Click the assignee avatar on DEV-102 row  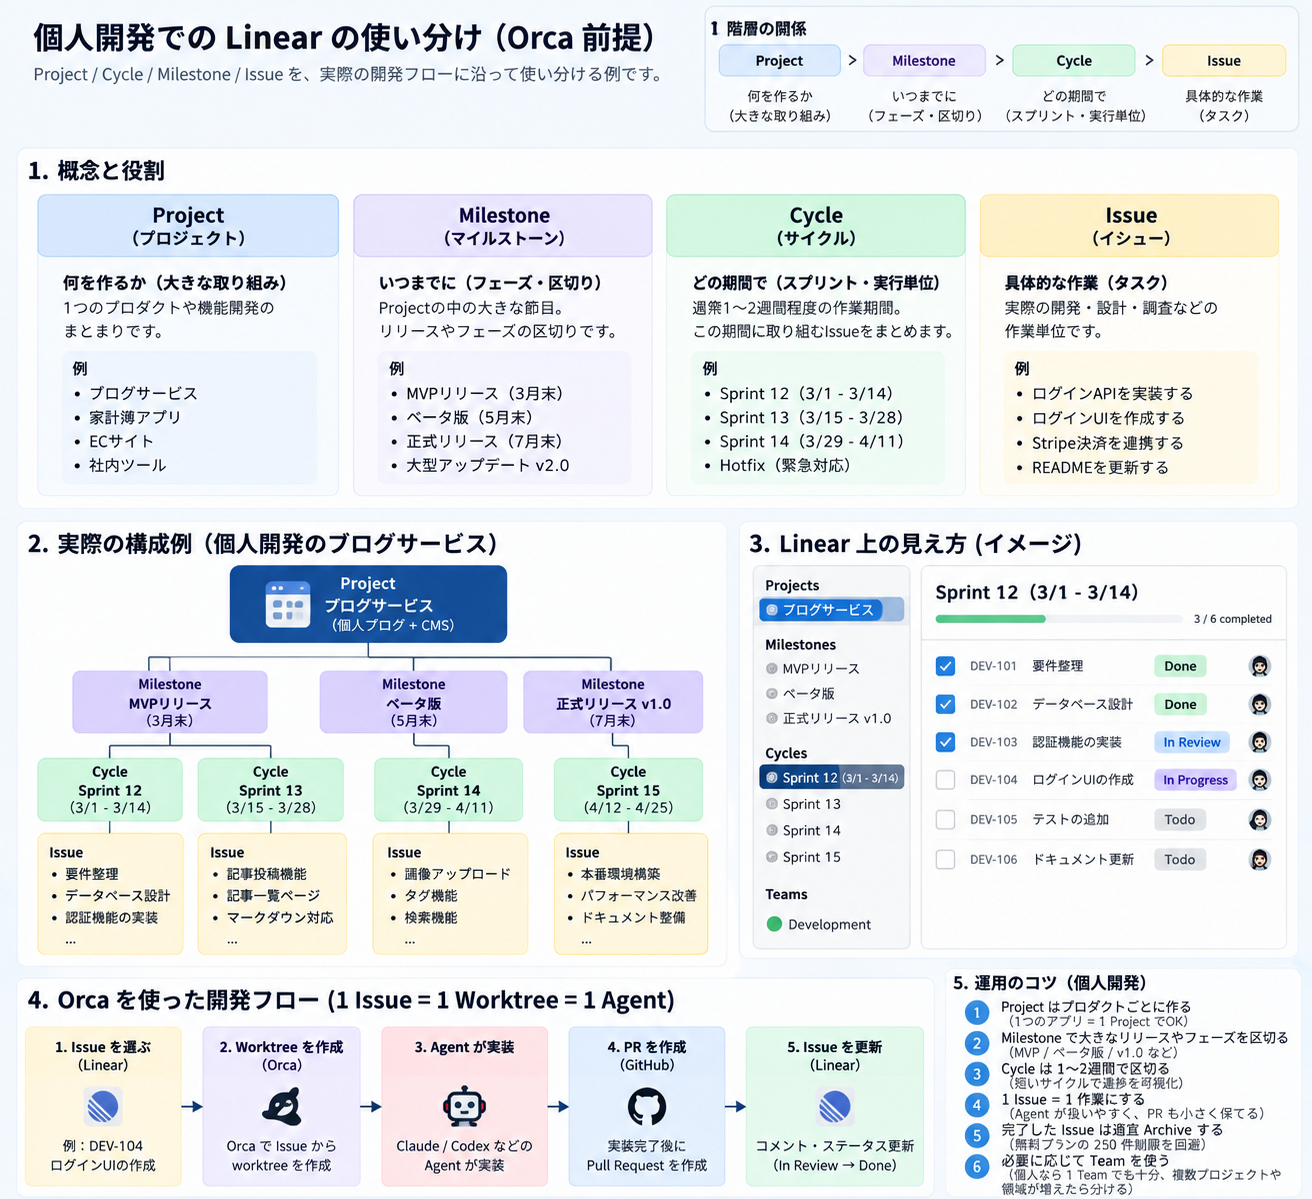pos(1260,704)
